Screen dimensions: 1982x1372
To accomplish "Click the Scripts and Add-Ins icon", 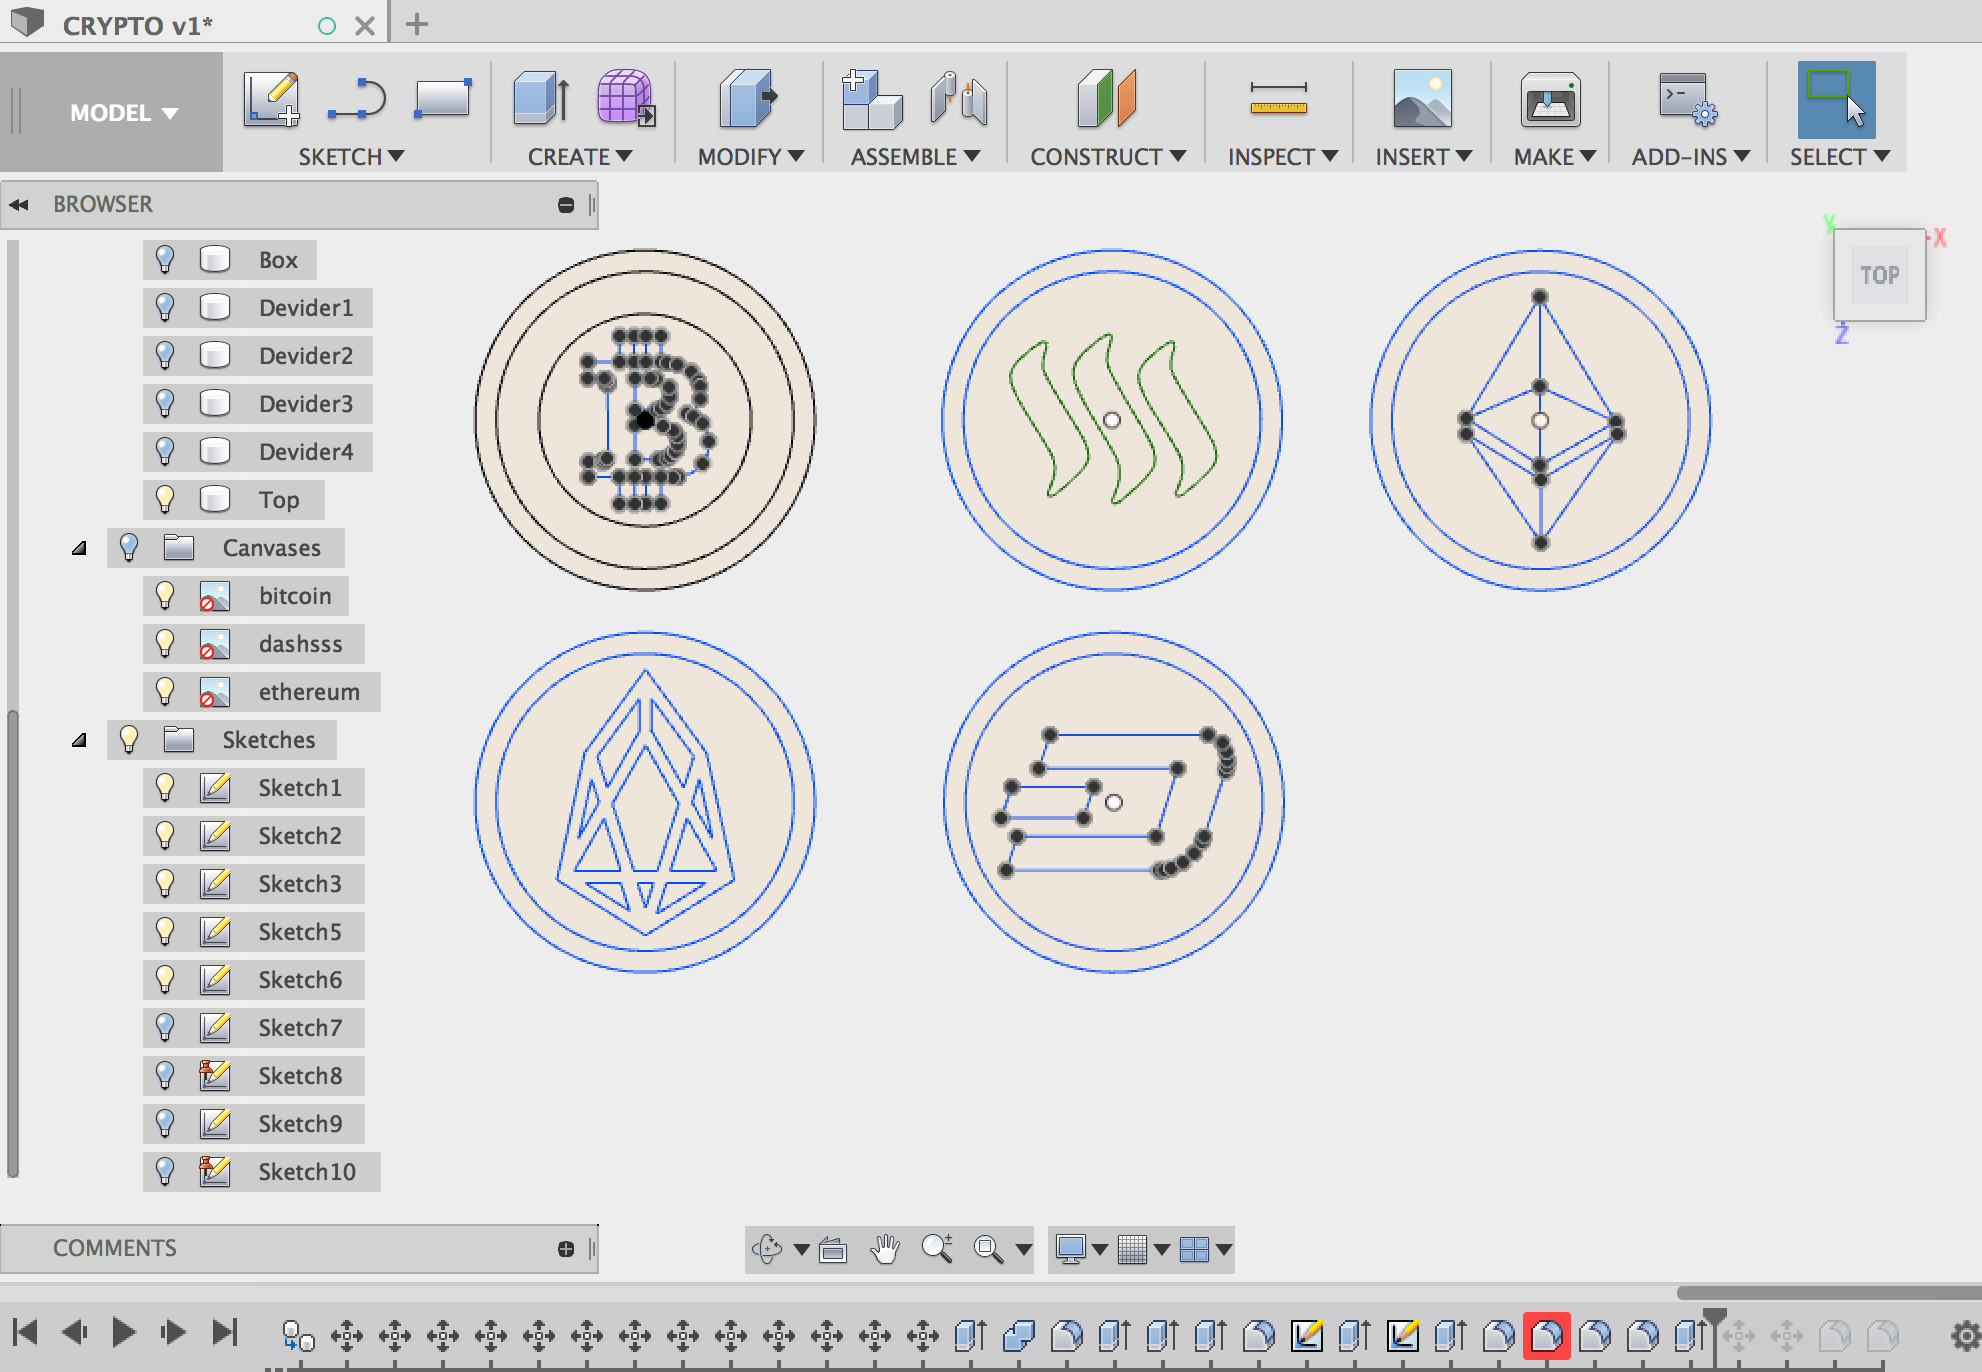I will (1688, 98).
